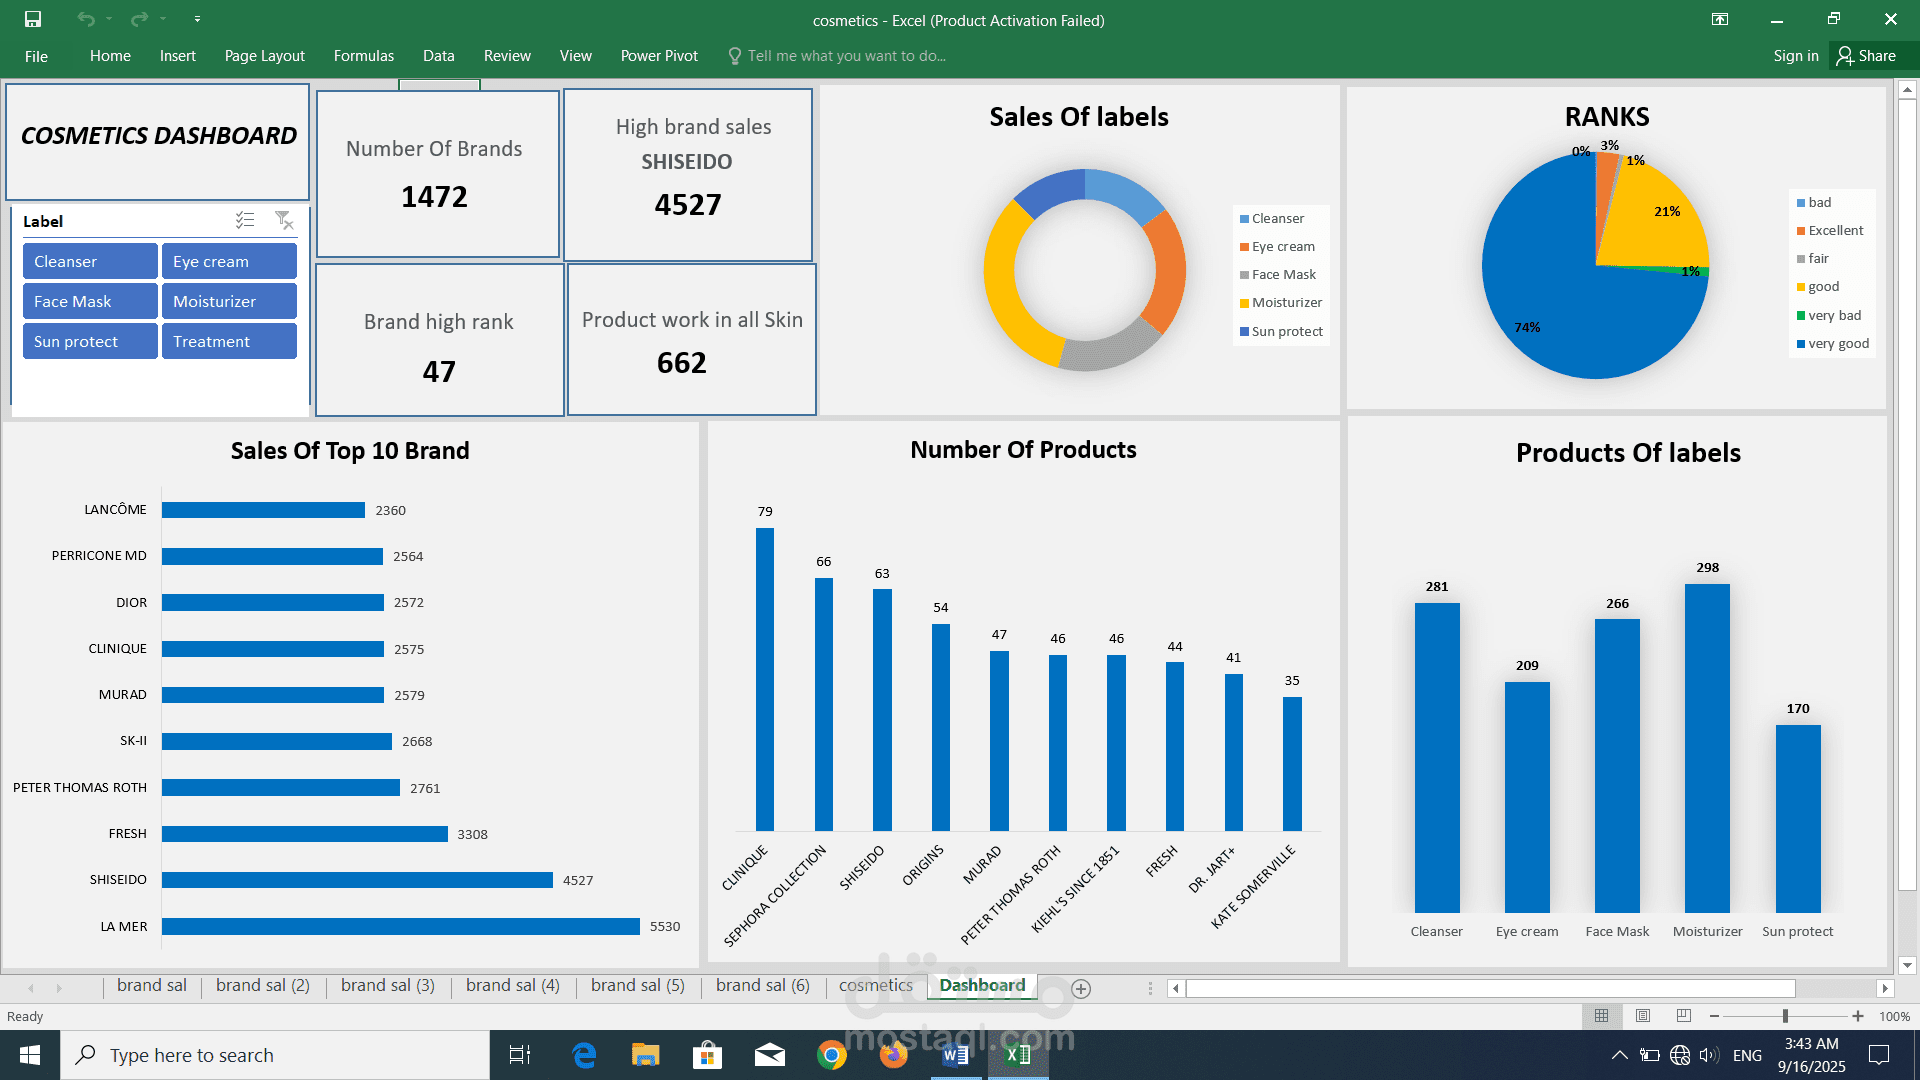Toggle the Moisturizer slicer button
1920x1080 pixels.
coord(229,301)
